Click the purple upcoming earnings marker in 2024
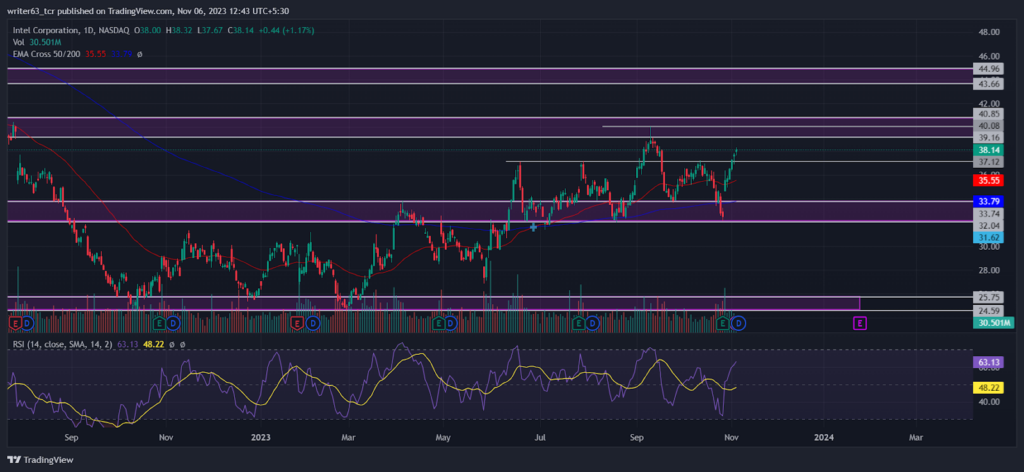 click(x=860, y=323)
